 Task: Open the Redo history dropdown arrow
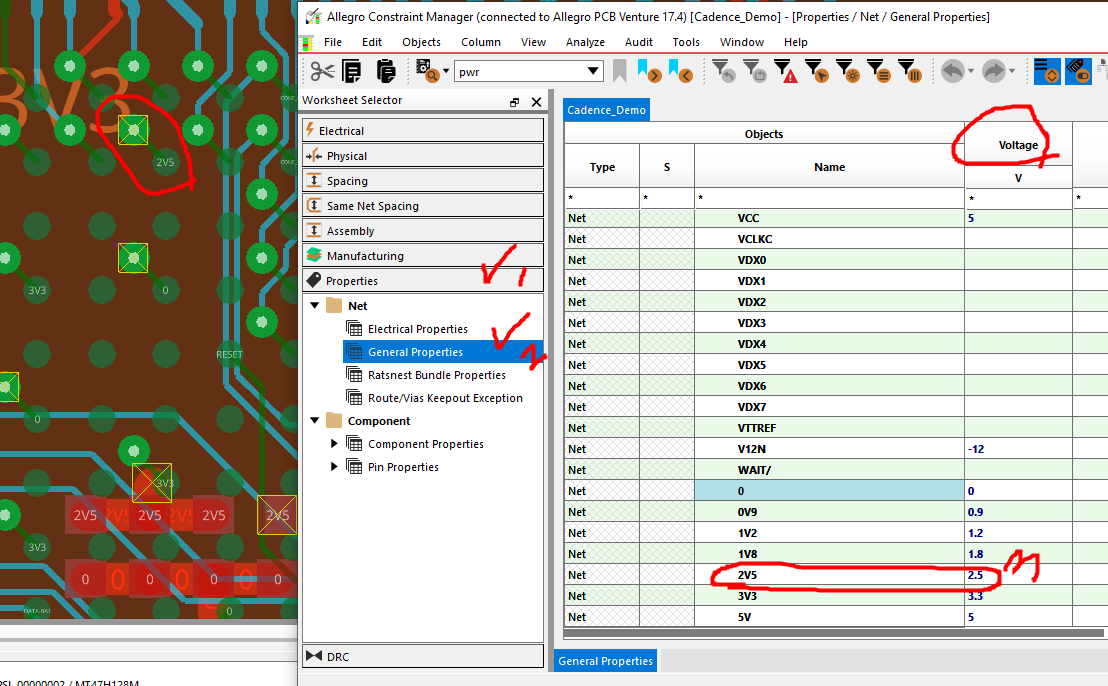coord(1012,71)
